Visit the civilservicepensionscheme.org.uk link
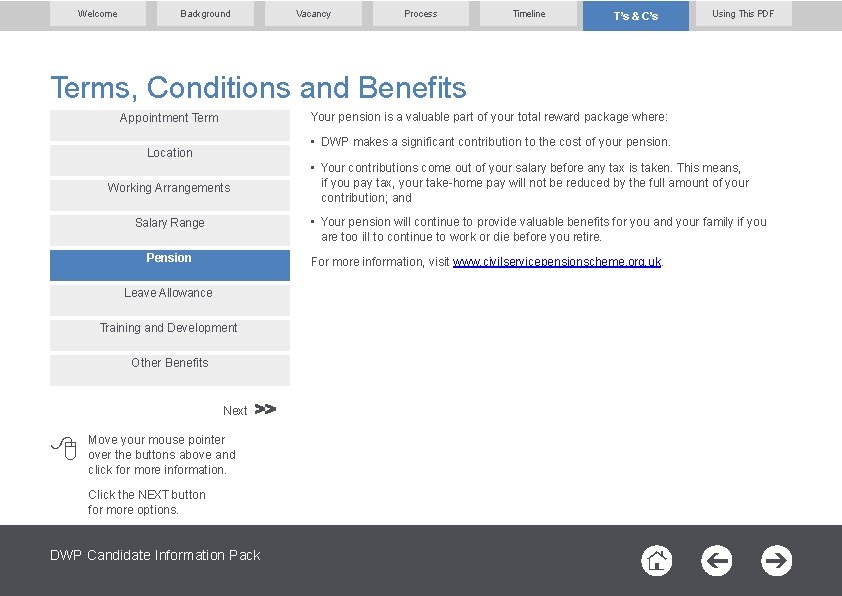This screenshot has height=596, width=842. 557,262
